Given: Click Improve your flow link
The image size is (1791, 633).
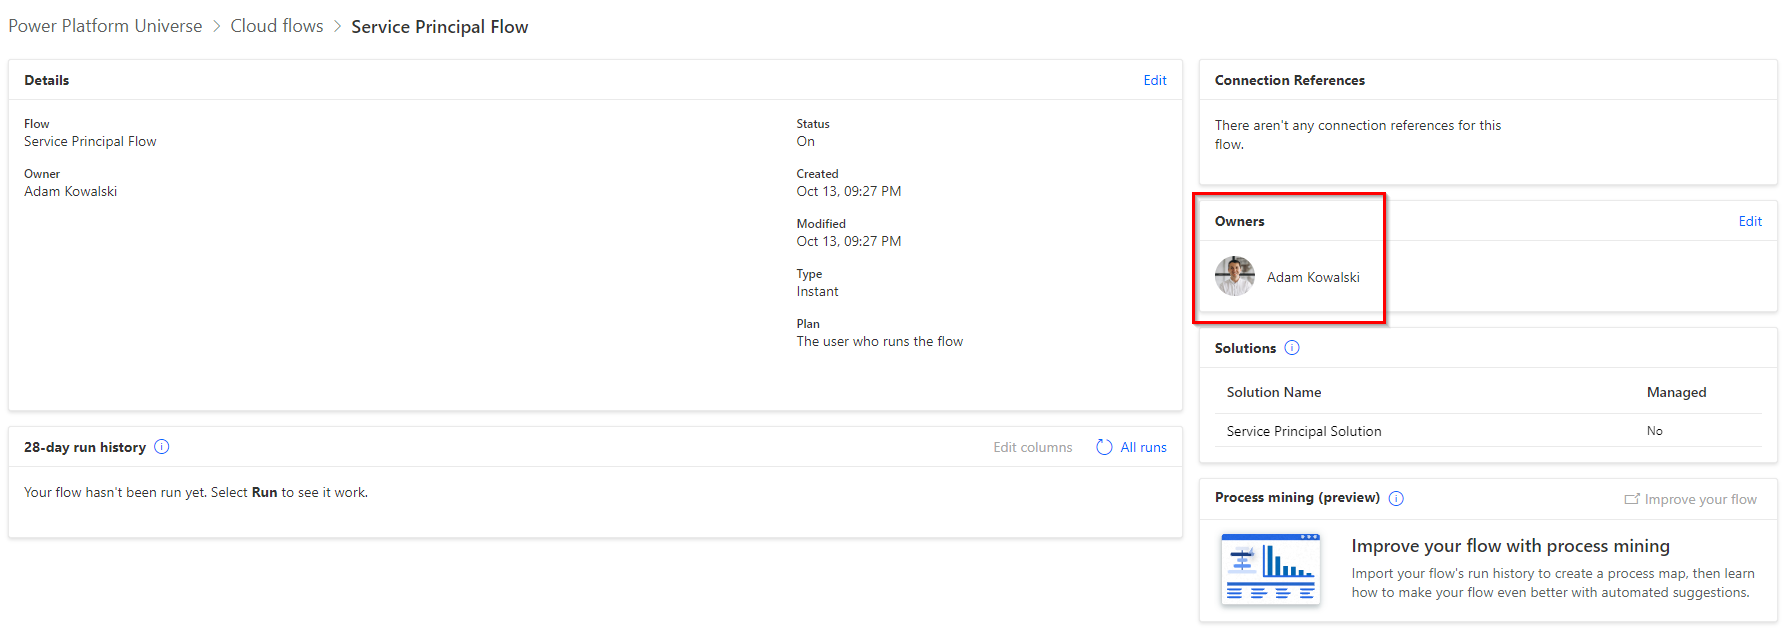Looking at the screenshot, I should (1700, 499).
